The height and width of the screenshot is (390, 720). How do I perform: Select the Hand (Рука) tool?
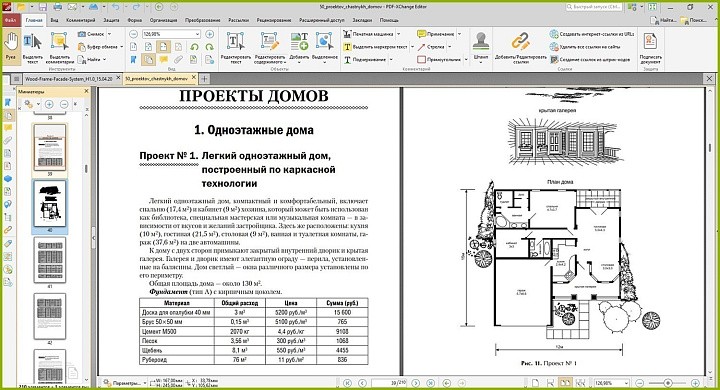(11, 46)
